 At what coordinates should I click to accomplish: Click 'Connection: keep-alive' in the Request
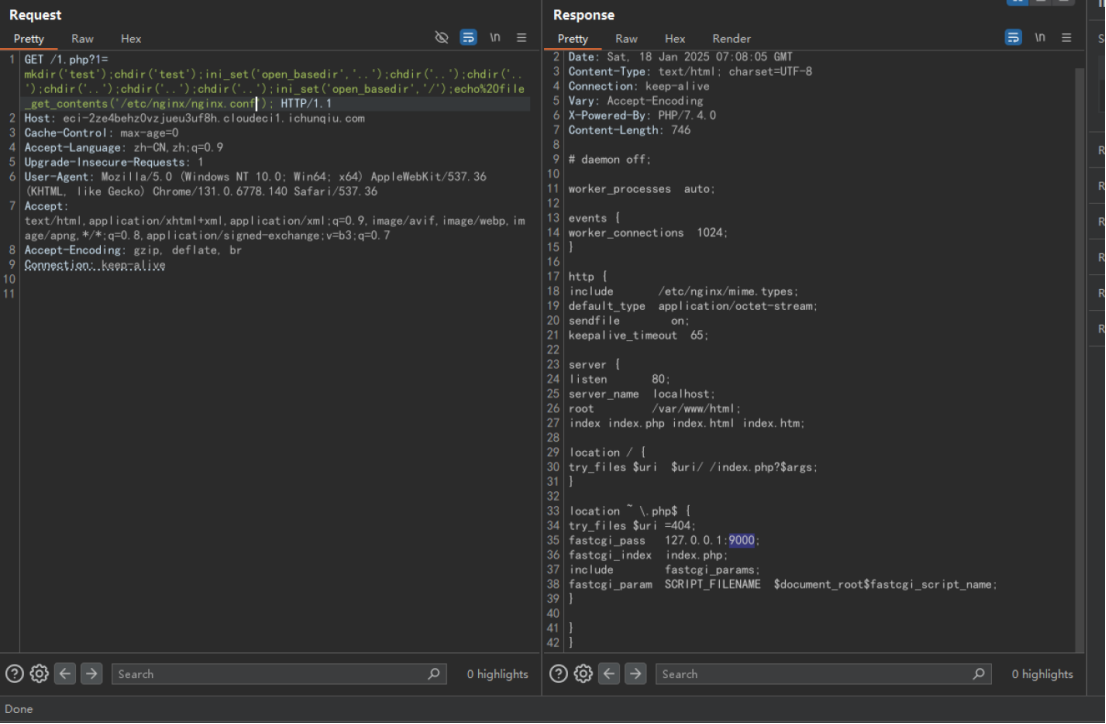pos(95,265)
